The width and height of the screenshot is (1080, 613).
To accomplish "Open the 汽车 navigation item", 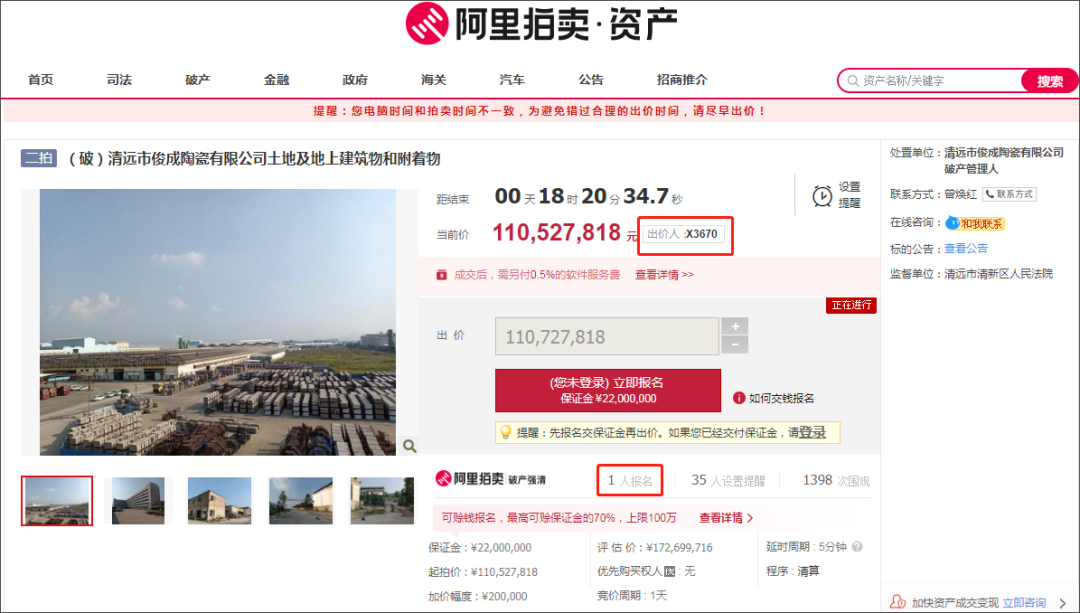I will (512, 80).
